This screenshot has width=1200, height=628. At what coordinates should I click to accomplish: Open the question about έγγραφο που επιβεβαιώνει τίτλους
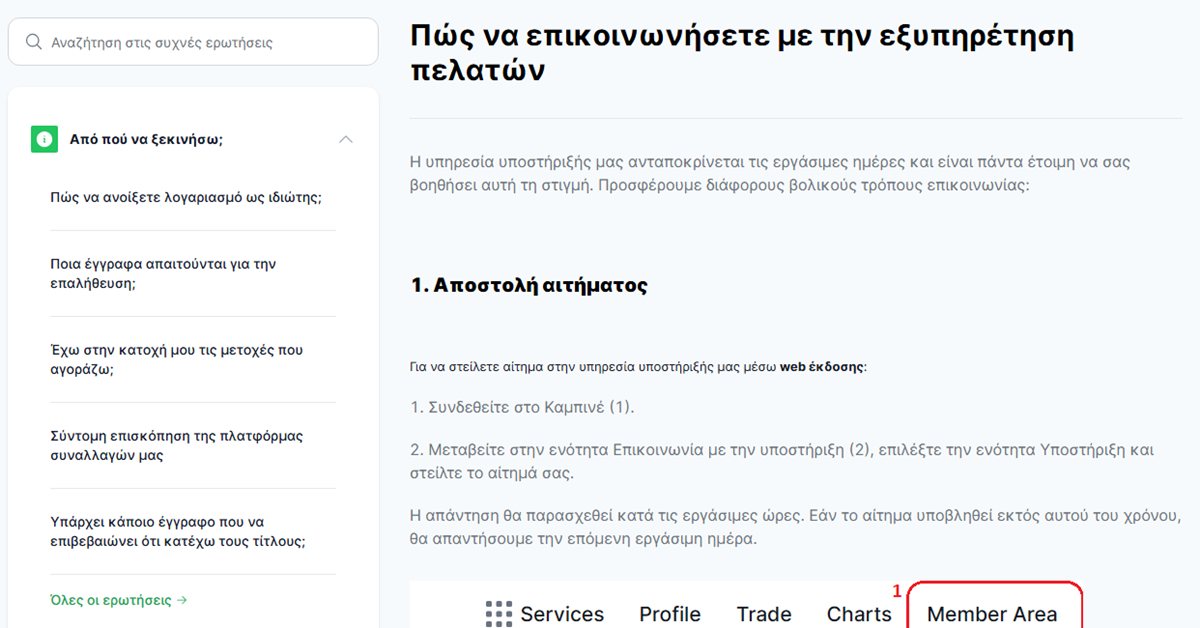178,532
